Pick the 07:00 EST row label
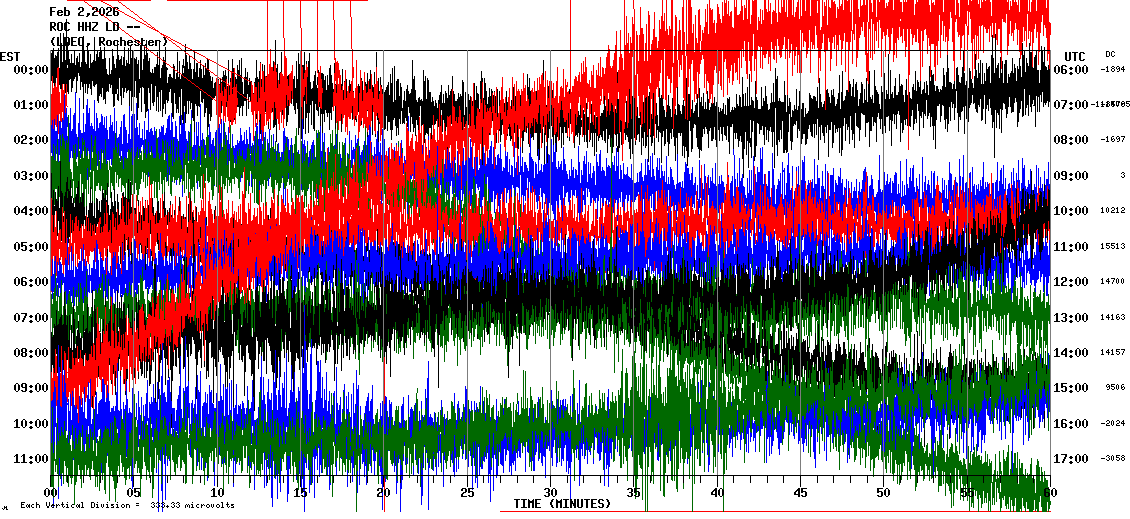The width and height of the screenshot is (1130, 519). tap(31, 318)
